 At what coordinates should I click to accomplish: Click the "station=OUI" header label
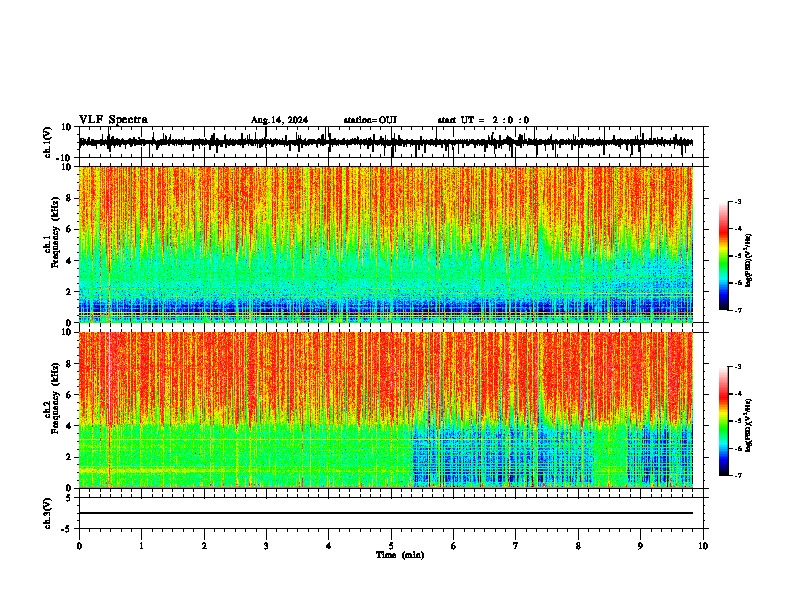point(370,120)
